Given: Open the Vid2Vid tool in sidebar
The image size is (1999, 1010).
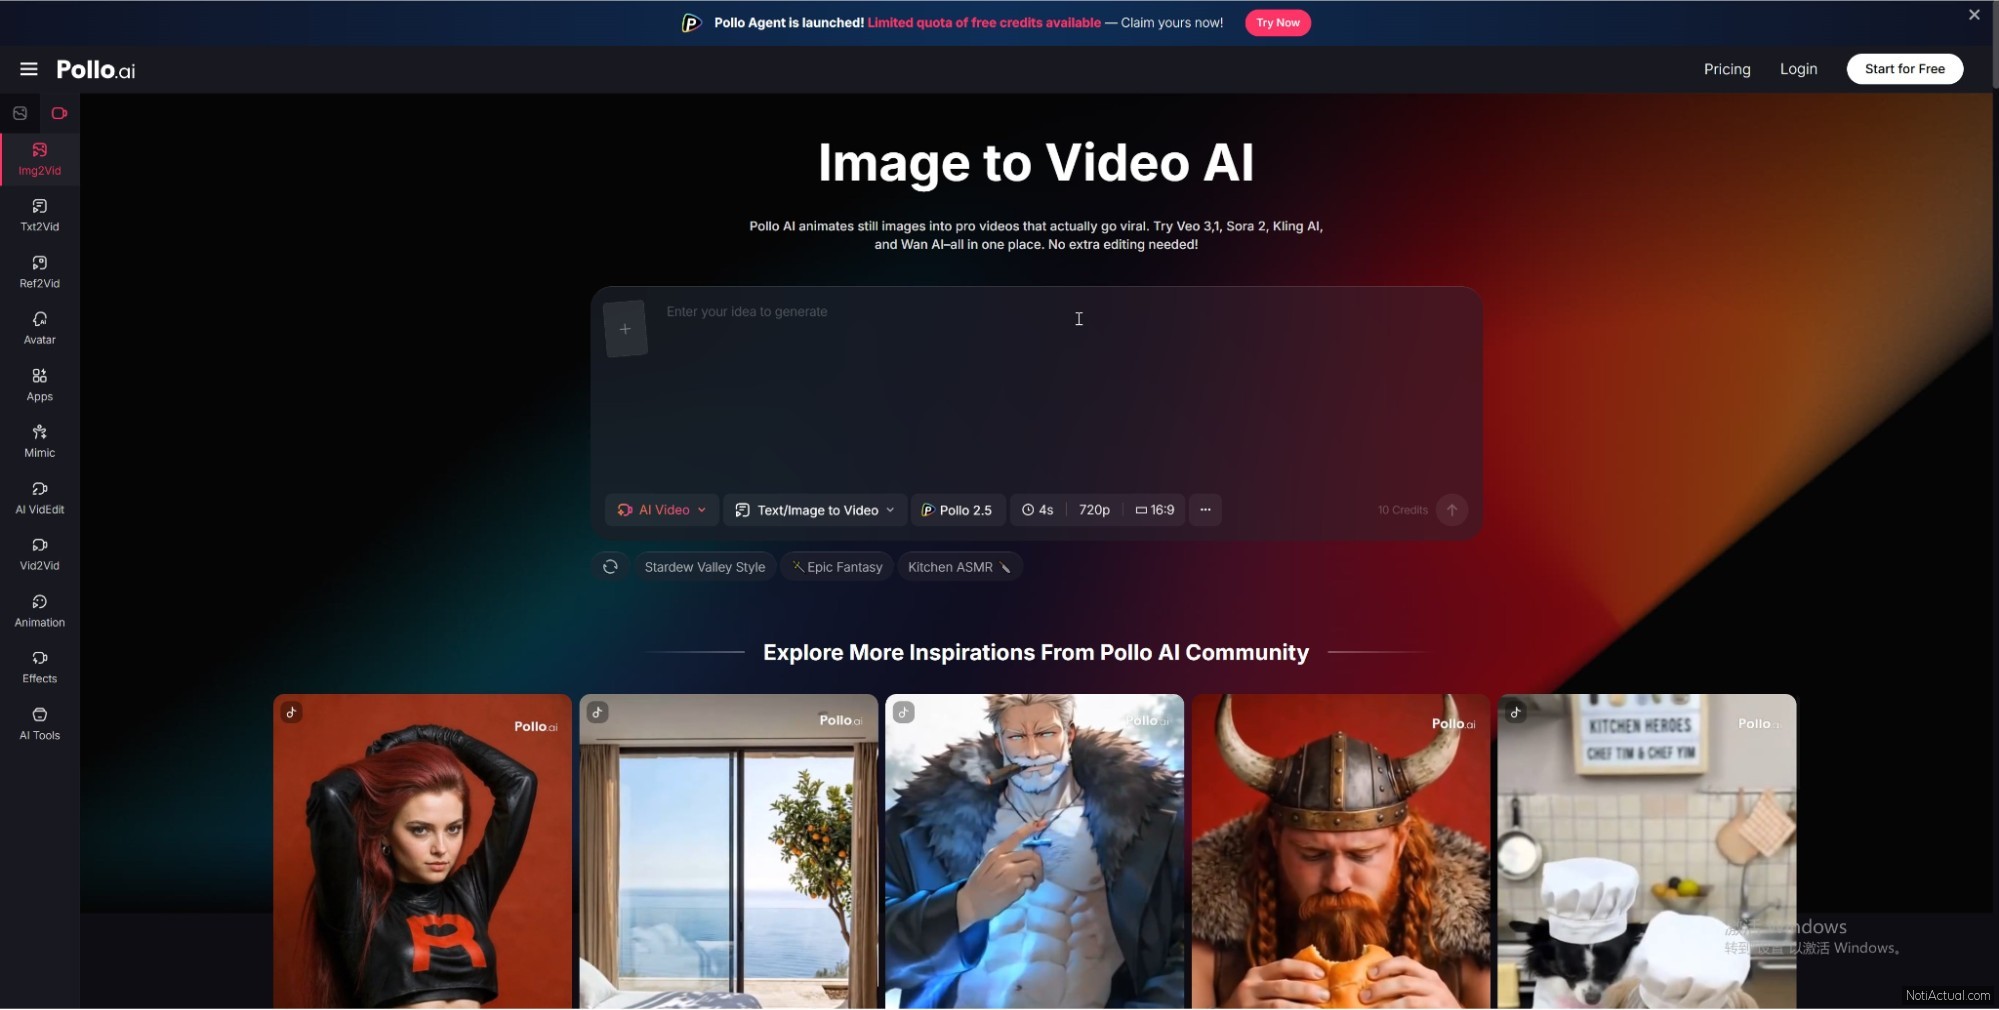Looking at the screenshot, I should [x=40, y=554].
